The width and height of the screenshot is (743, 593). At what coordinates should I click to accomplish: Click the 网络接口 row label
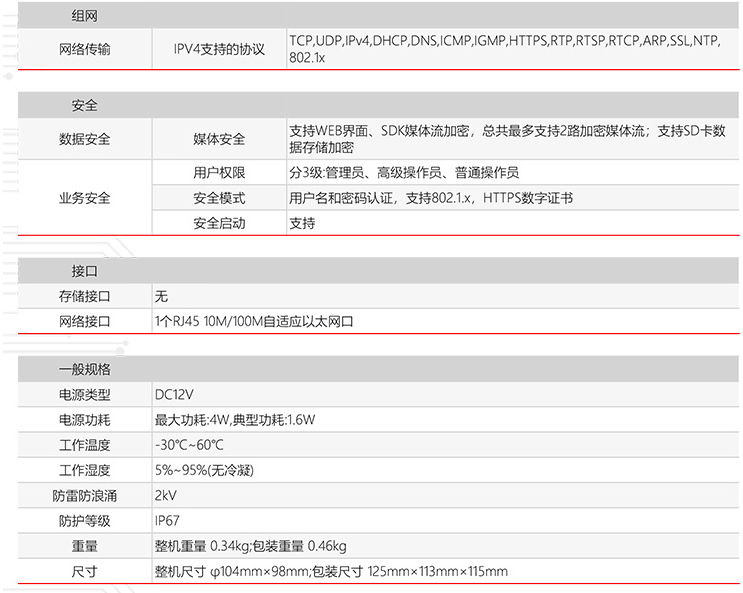(x=85, y=322)
